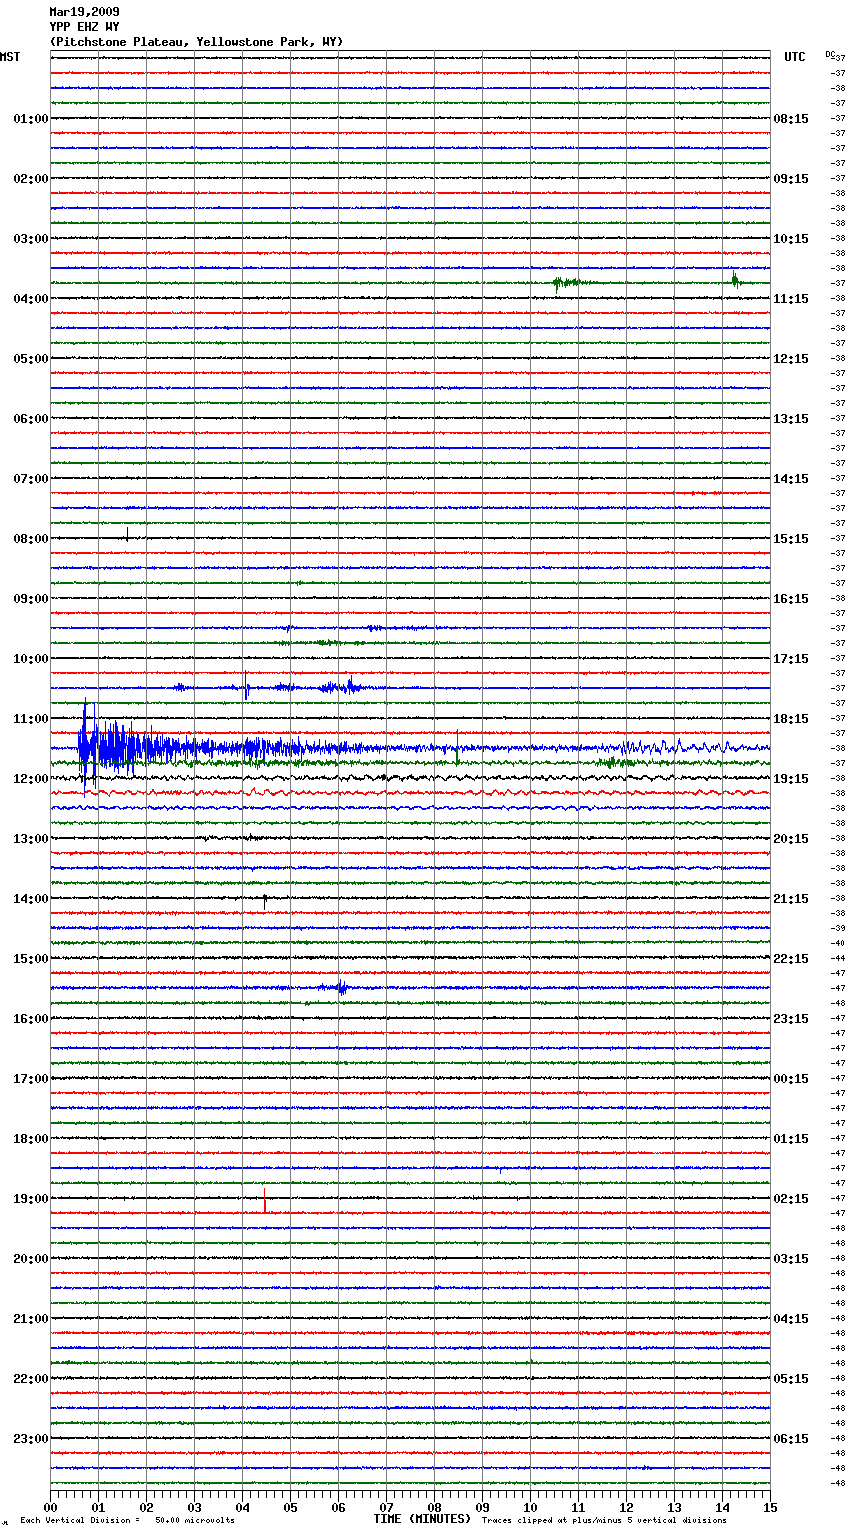Click the 00:15 UTC row label
The height and width of the screenshot is (1534, 850).
[791, 1079]
